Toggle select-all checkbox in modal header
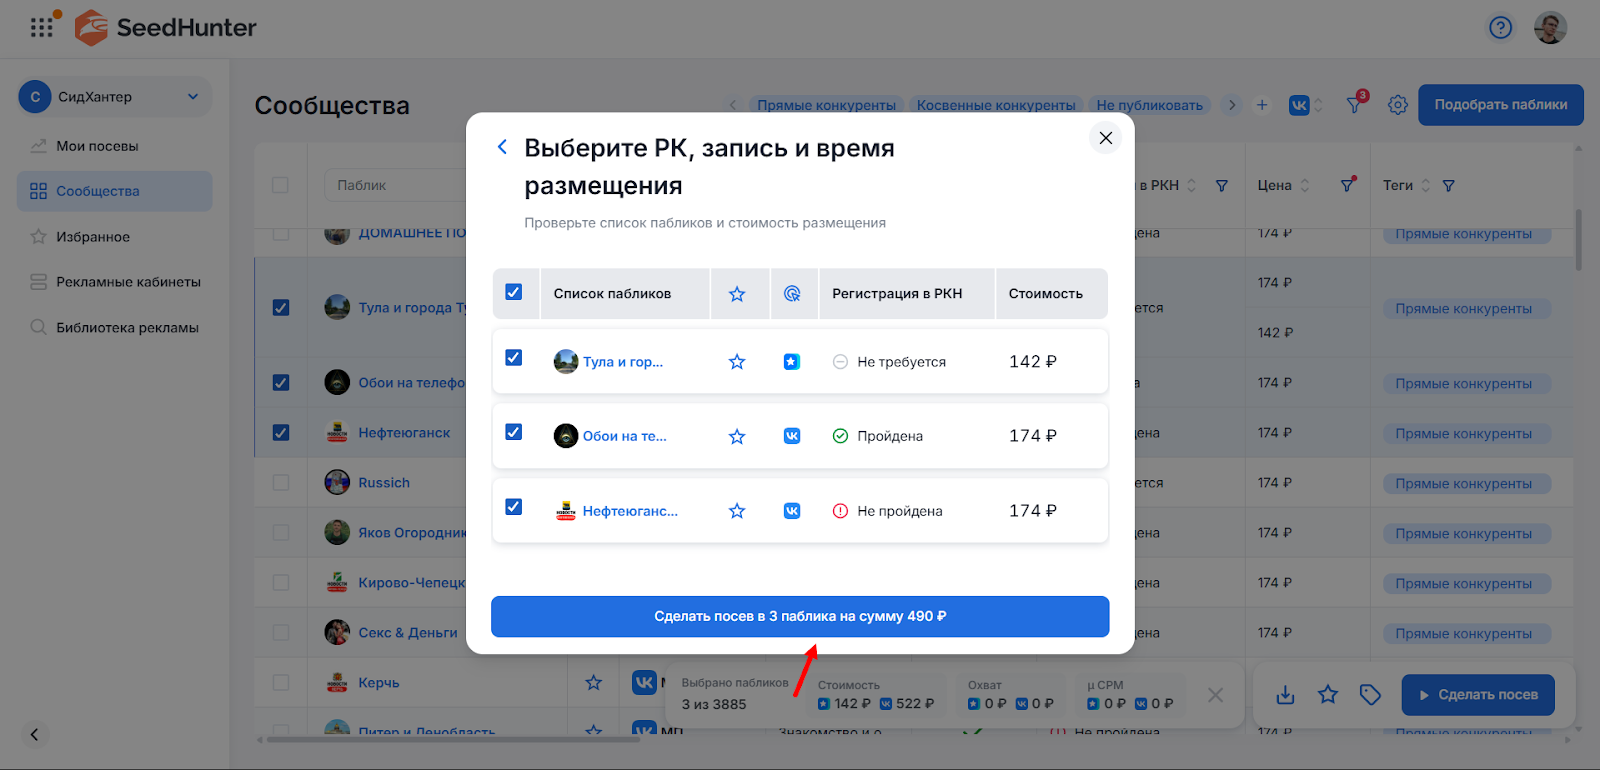 pyautogui.click(x=514, y=292)
